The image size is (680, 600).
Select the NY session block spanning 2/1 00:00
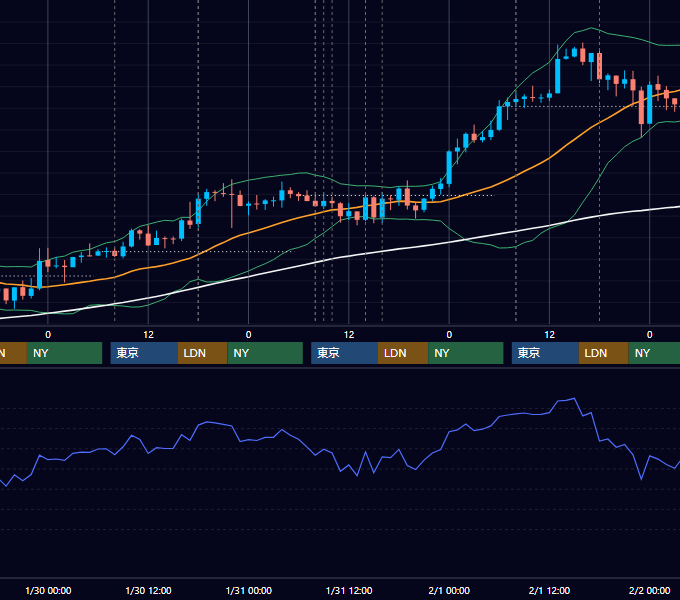(x=466, y=353)
